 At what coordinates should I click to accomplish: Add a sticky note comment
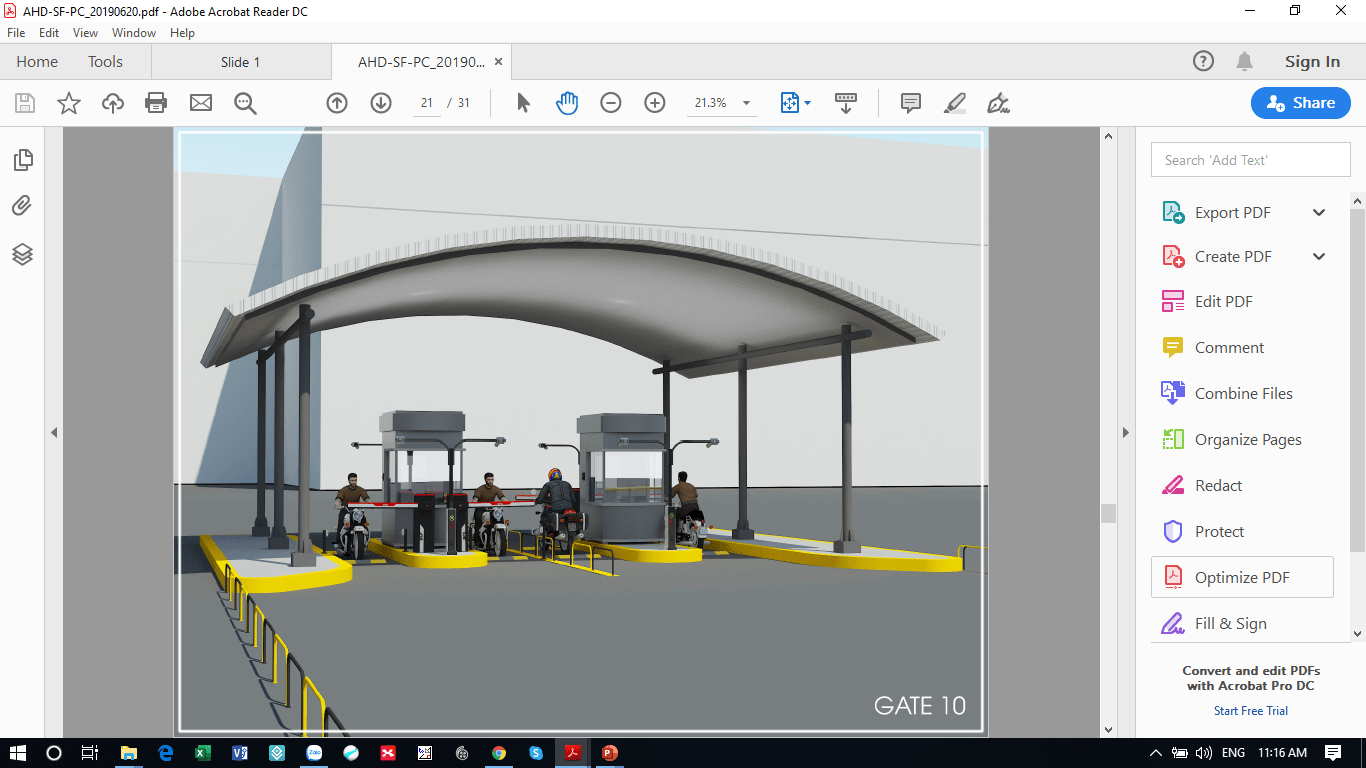910,103
